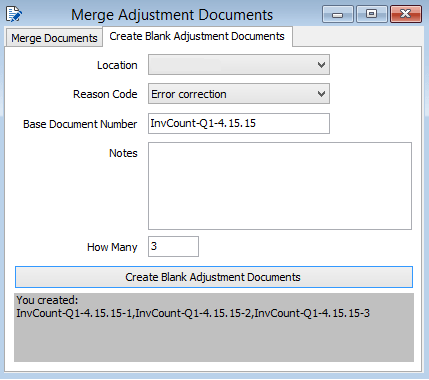Screen dimensions: 429x380
Task: Click the Notes label
Action: [x=123, y=153]
